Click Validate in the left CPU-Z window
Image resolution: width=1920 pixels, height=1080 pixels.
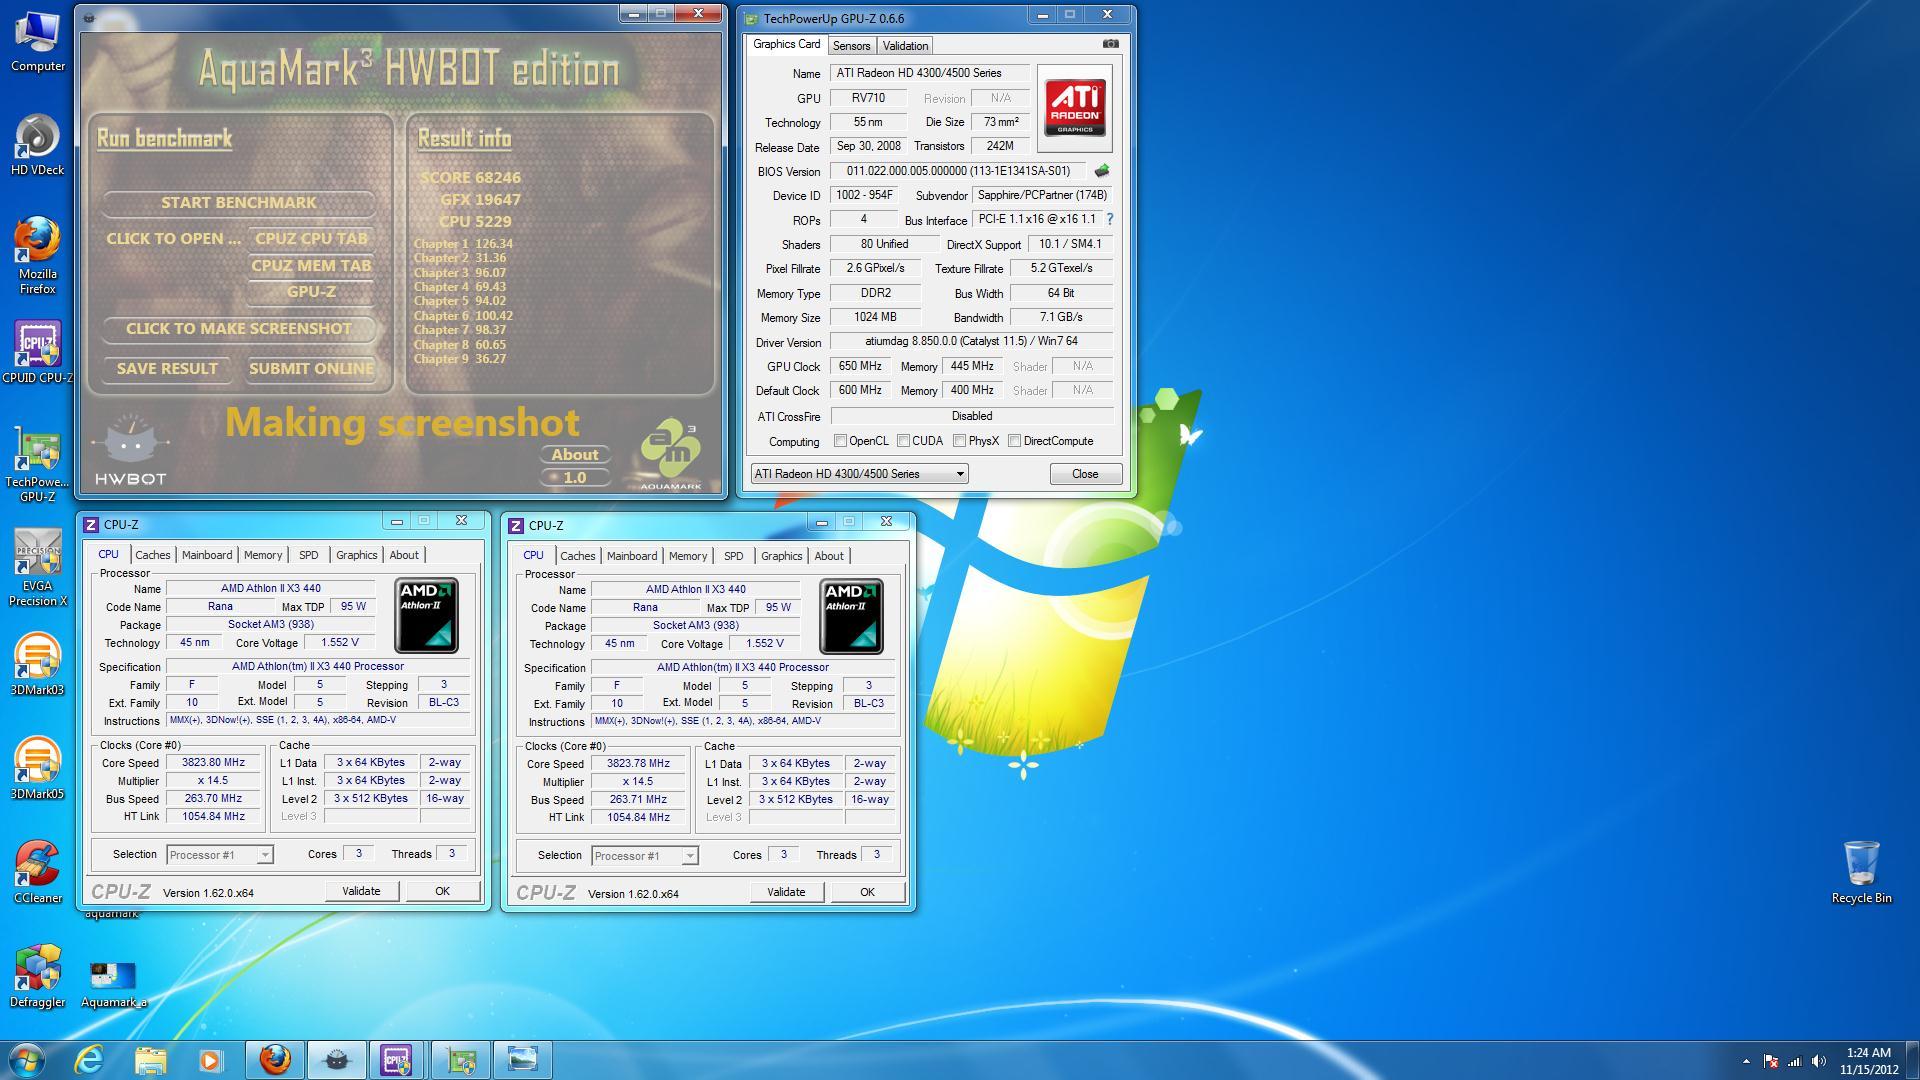pos(361,891)
